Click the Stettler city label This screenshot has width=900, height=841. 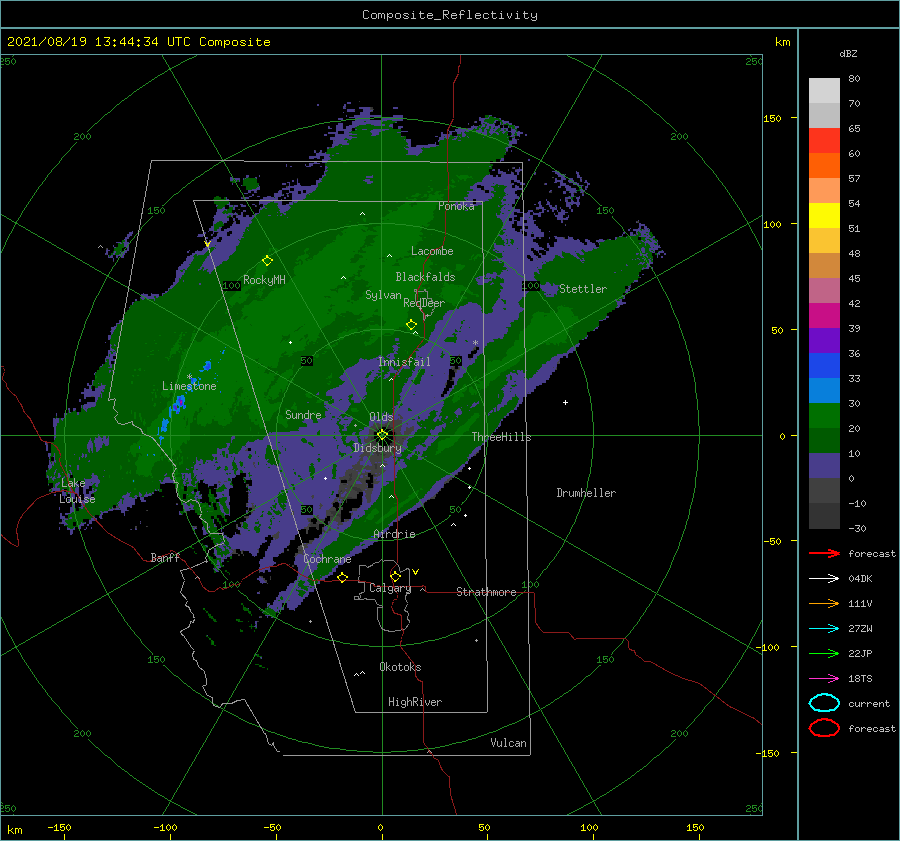click(583, 289)
